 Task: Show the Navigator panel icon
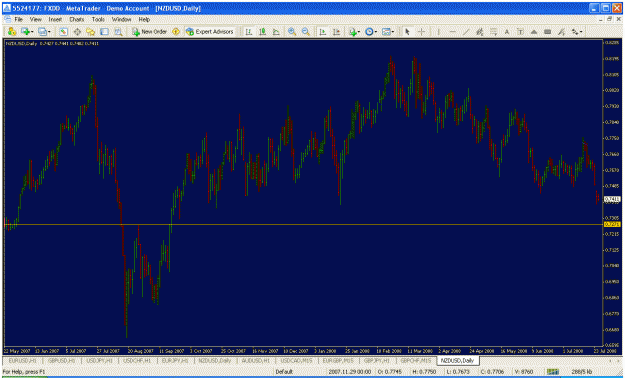pos(91,32)
